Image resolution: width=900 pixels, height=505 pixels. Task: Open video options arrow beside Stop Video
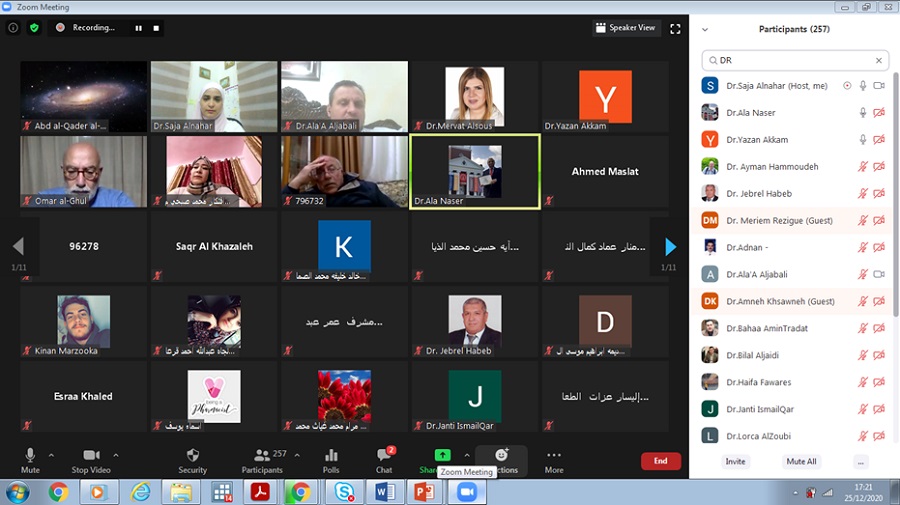click(x=116, y=455)
